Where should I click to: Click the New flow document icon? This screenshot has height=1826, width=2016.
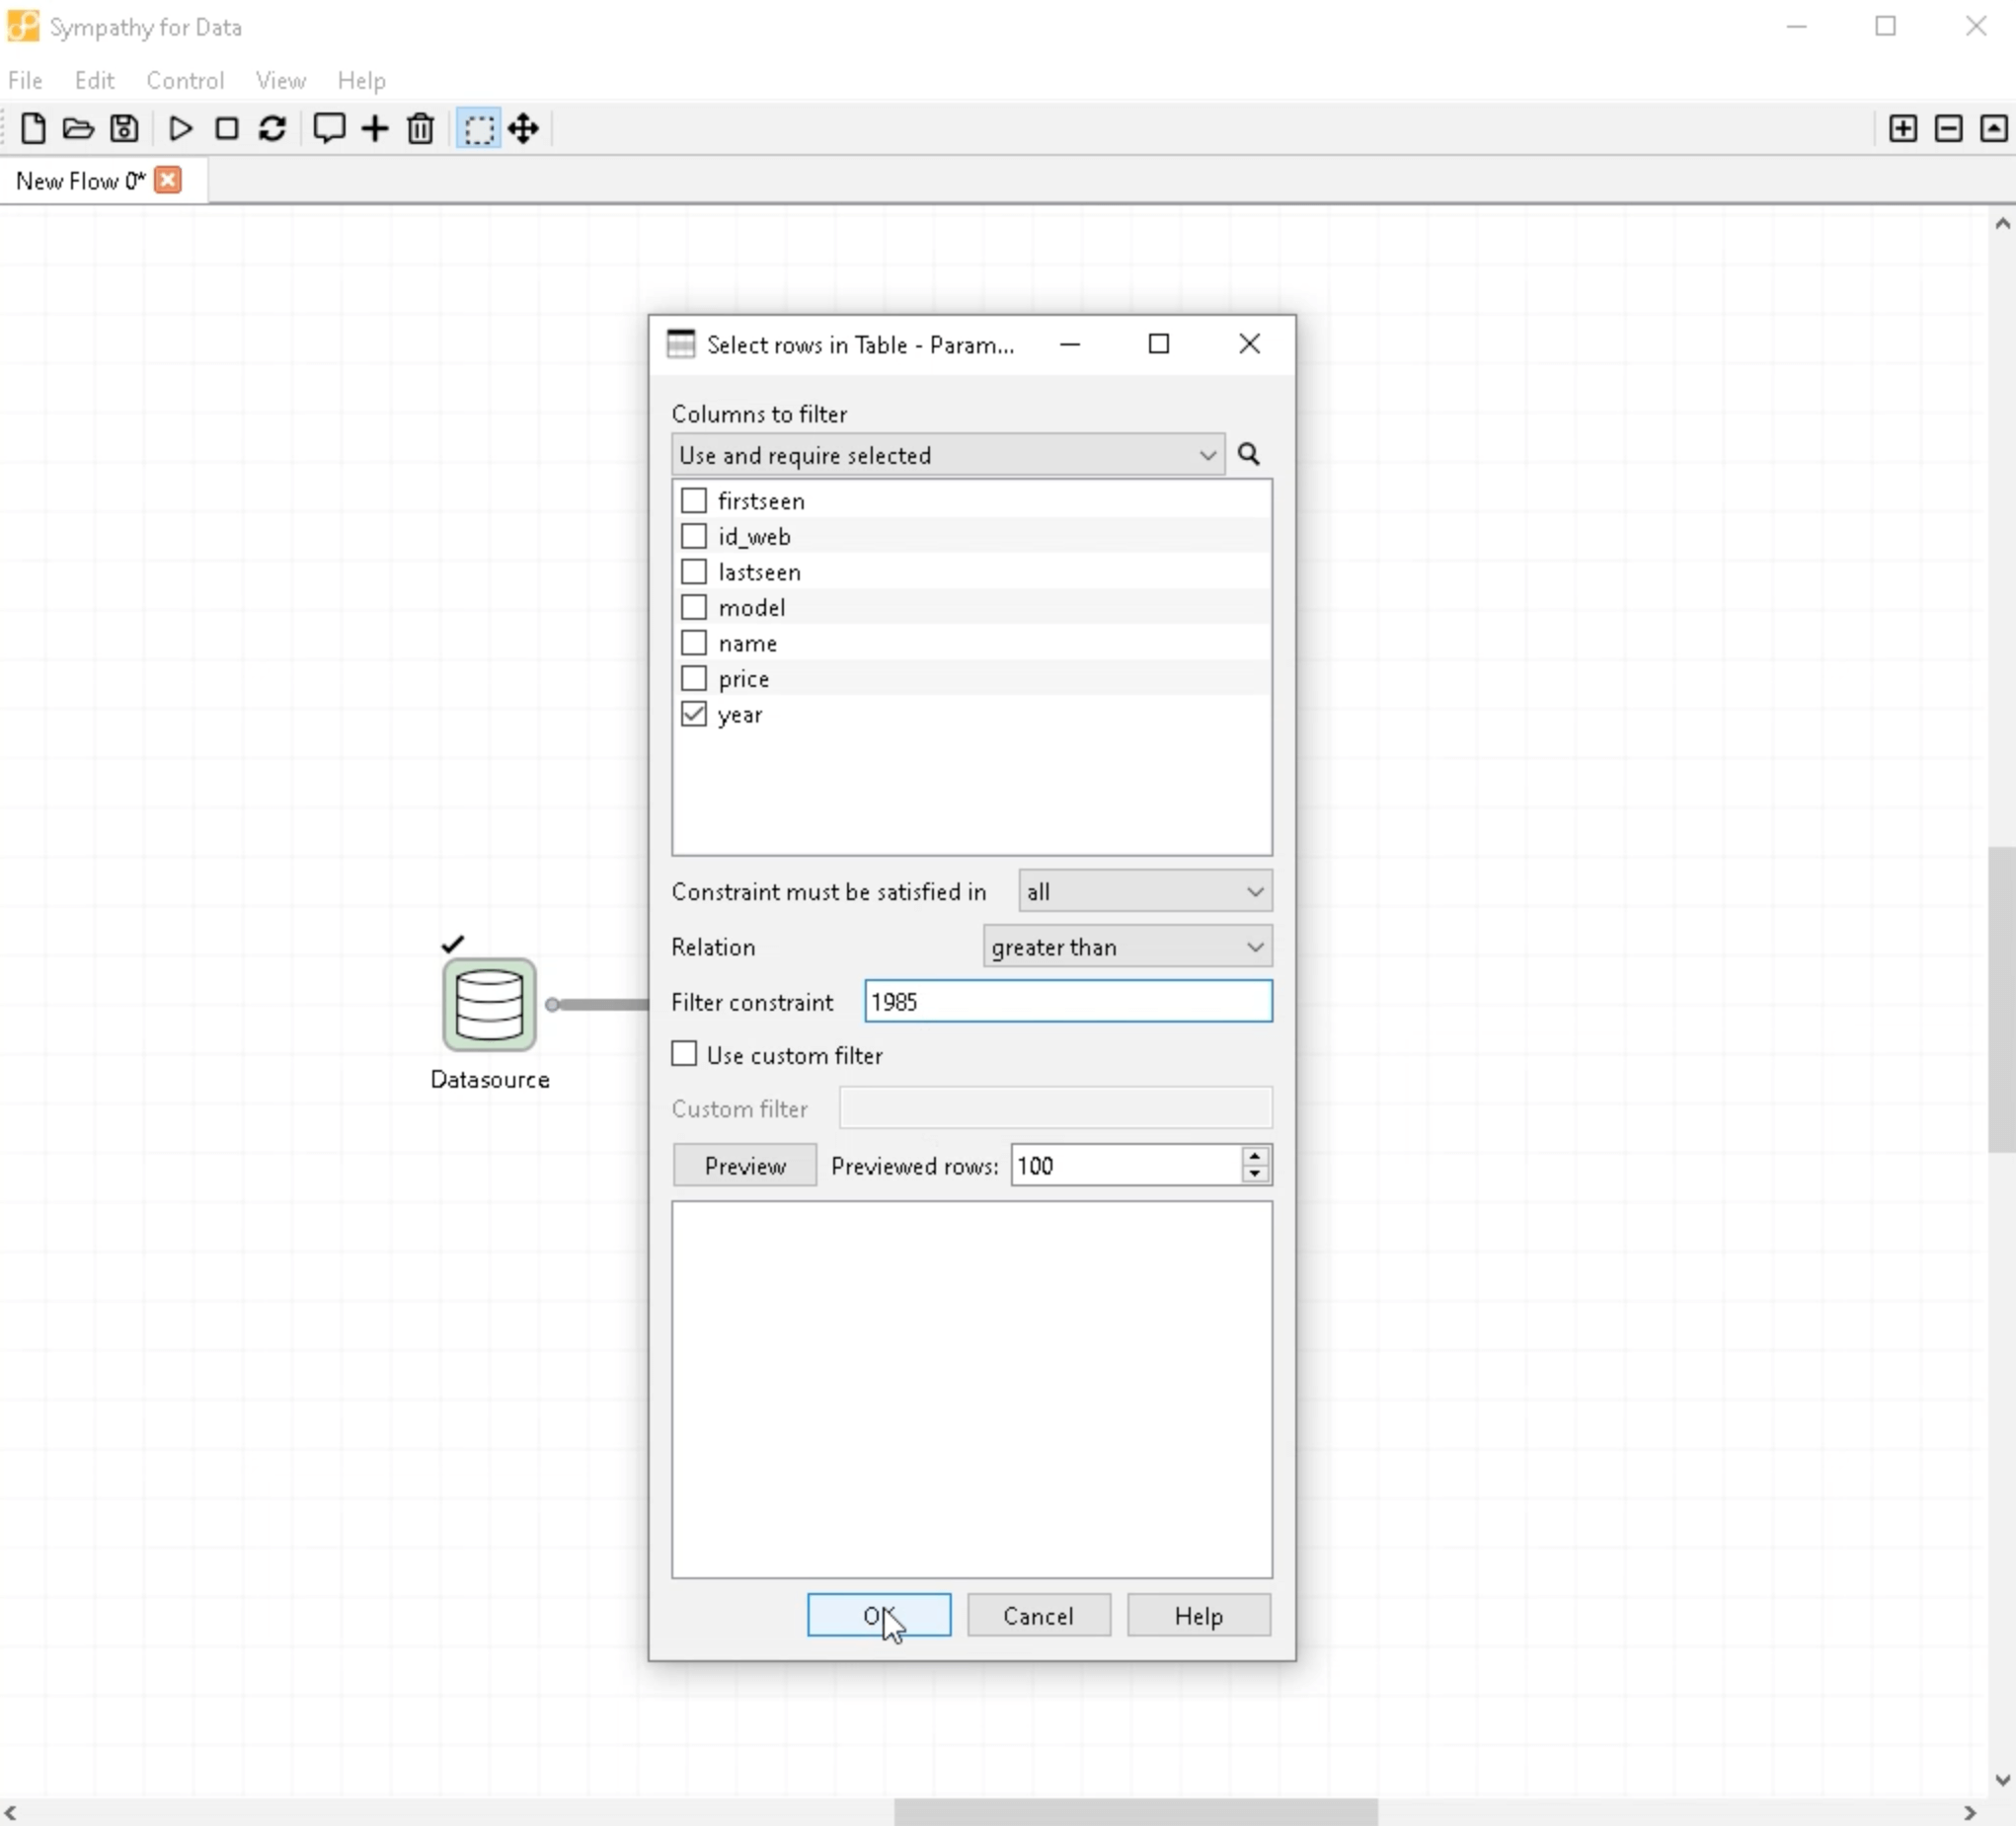click(x=33, y=128)
